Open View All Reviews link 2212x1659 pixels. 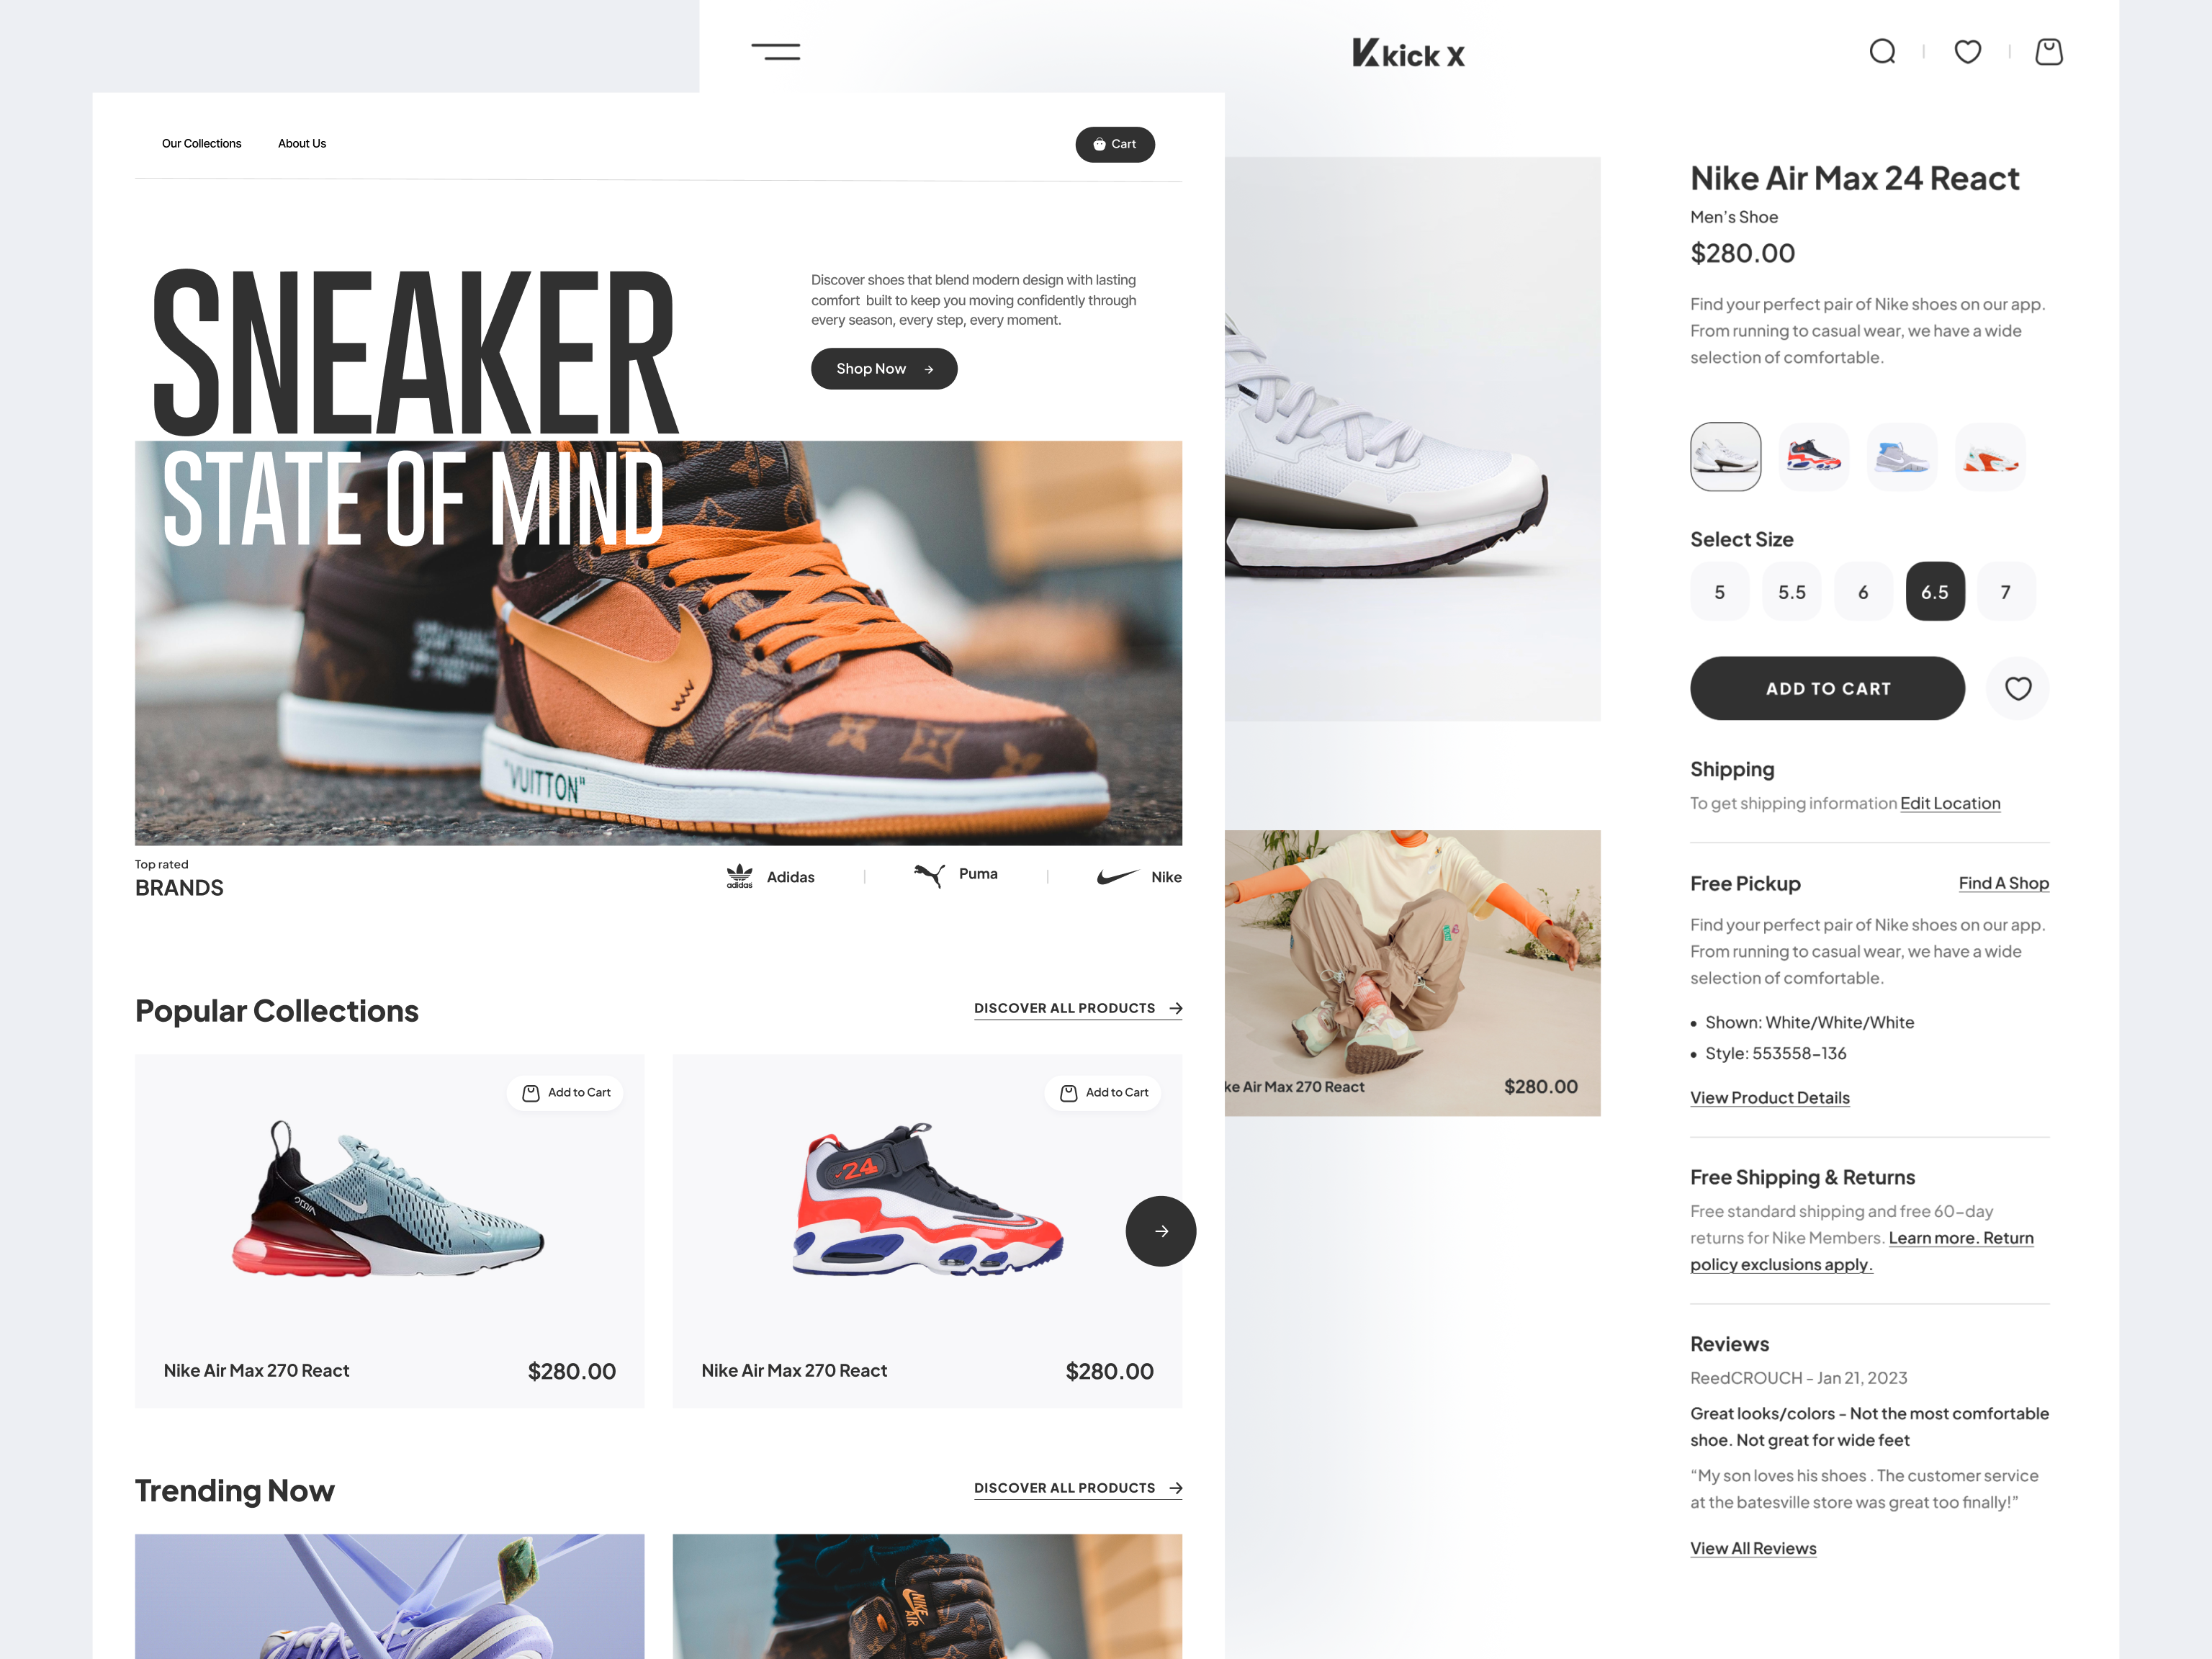click(x=1753, y=1548)
